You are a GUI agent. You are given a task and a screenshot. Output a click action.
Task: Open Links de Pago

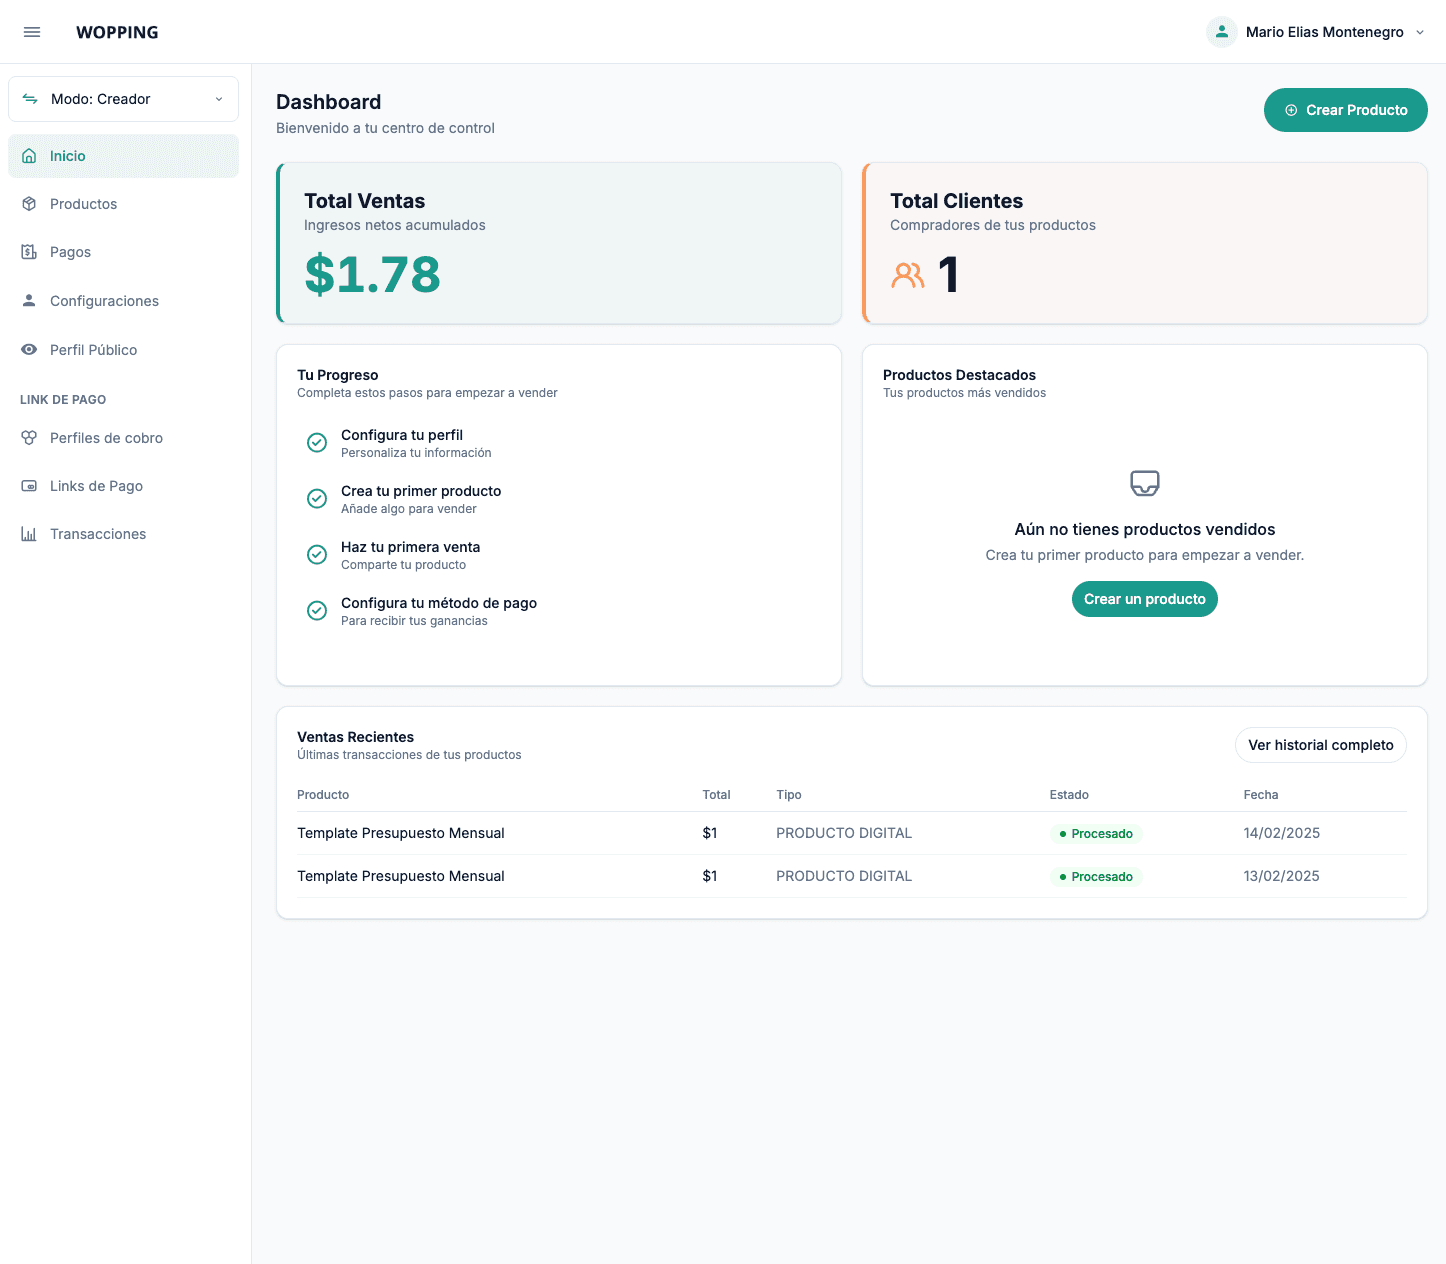pos(123,486)
